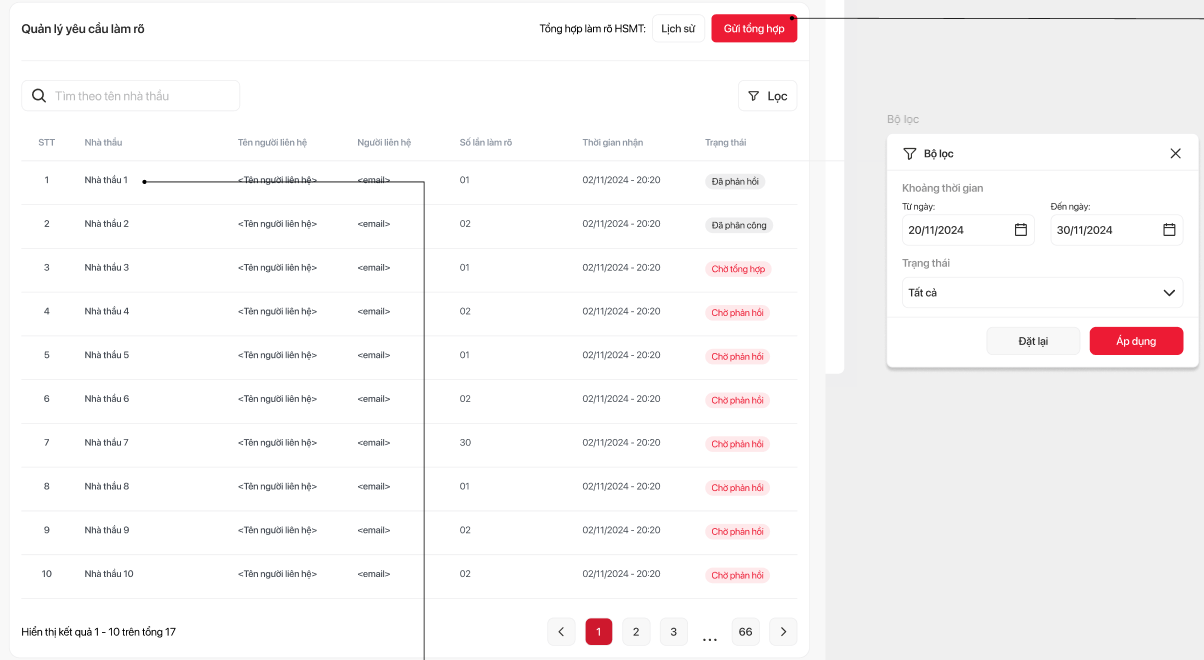Select page 3 in pagination
This screenshot has height=660, width=1204.
[x=674, y=632]
